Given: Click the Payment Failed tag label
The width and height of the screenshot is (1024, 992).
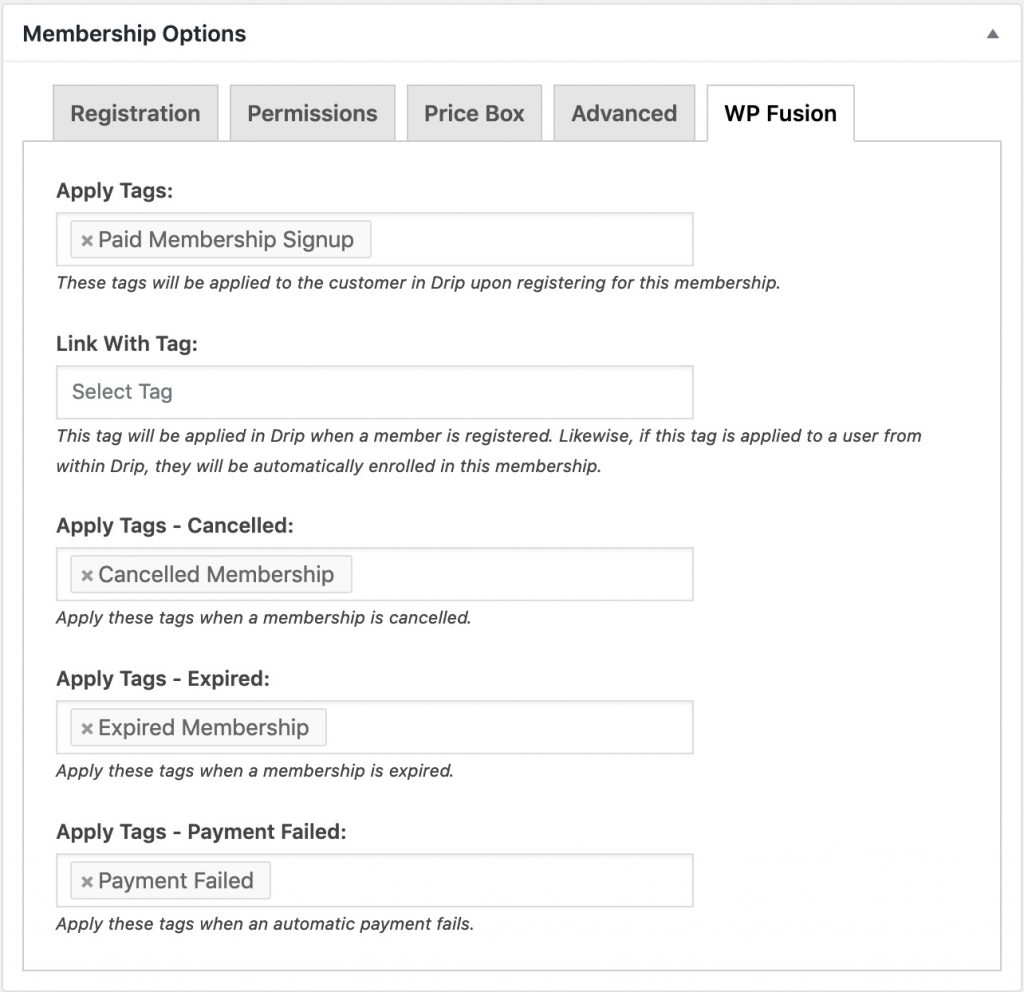Looking at the screenshot, I should point(176,881).
